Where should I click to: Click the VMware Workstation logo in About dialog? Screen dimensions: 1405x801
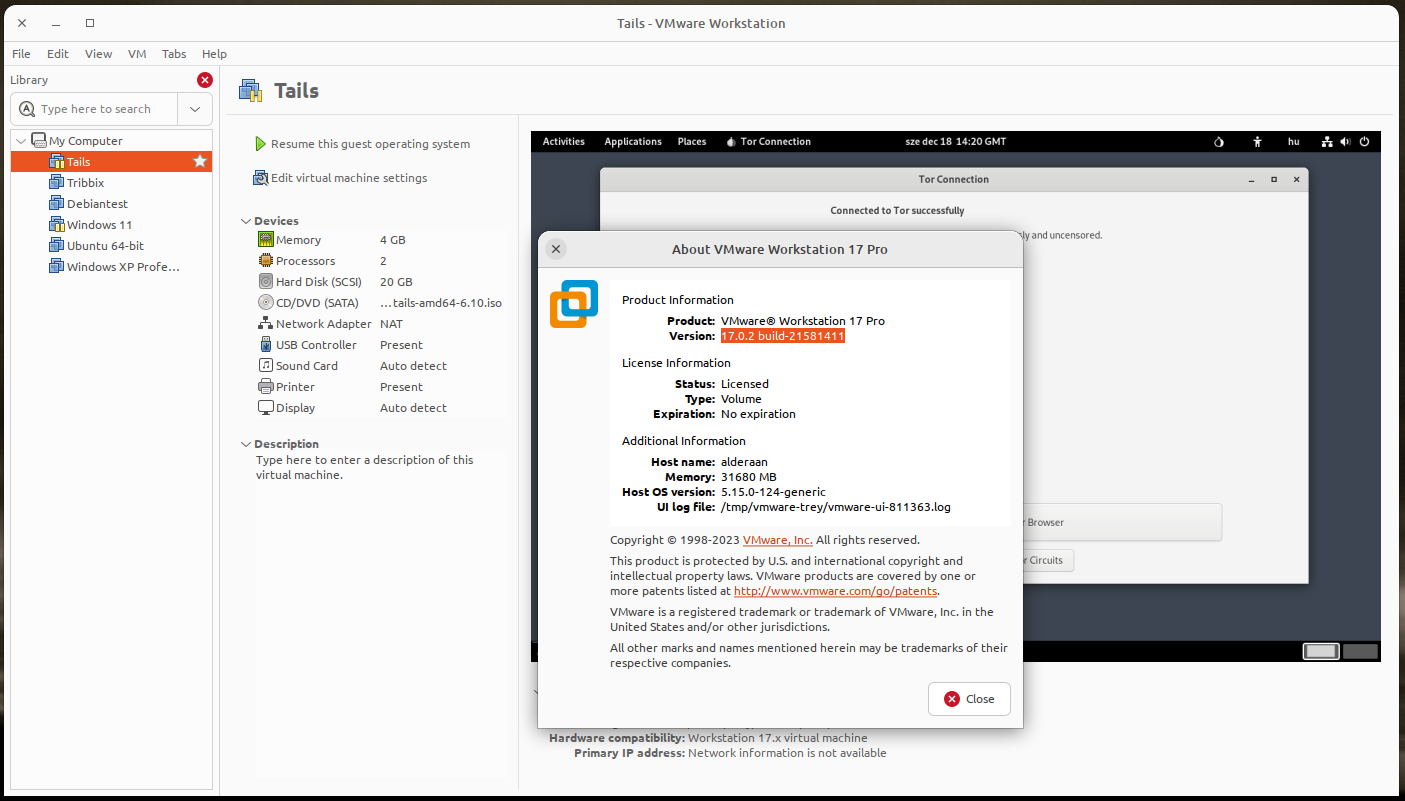coord(574,304)
